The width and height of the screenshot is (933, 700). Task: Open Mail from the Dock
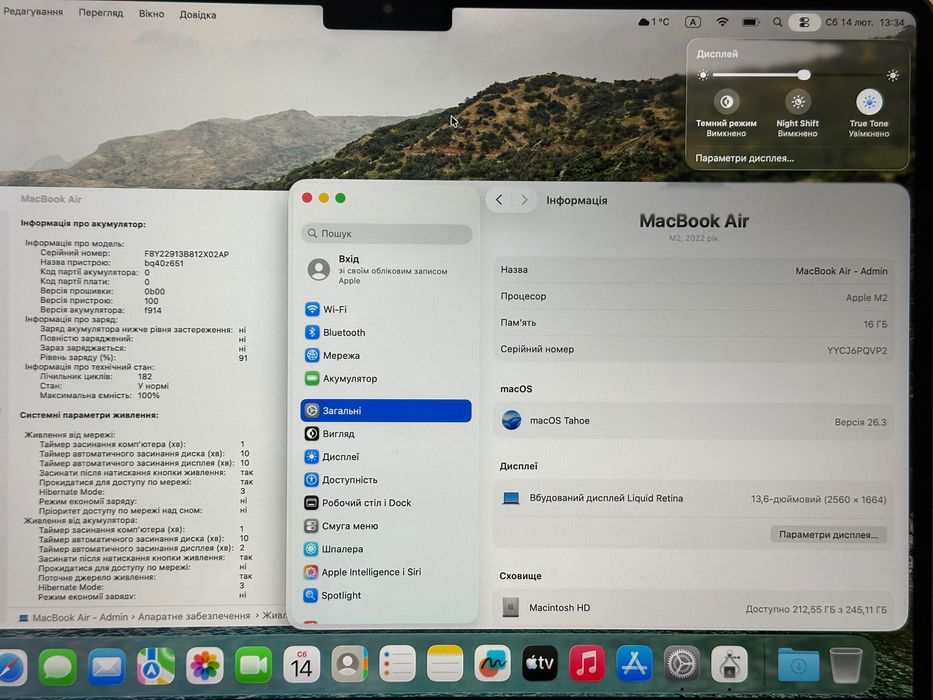107,665
